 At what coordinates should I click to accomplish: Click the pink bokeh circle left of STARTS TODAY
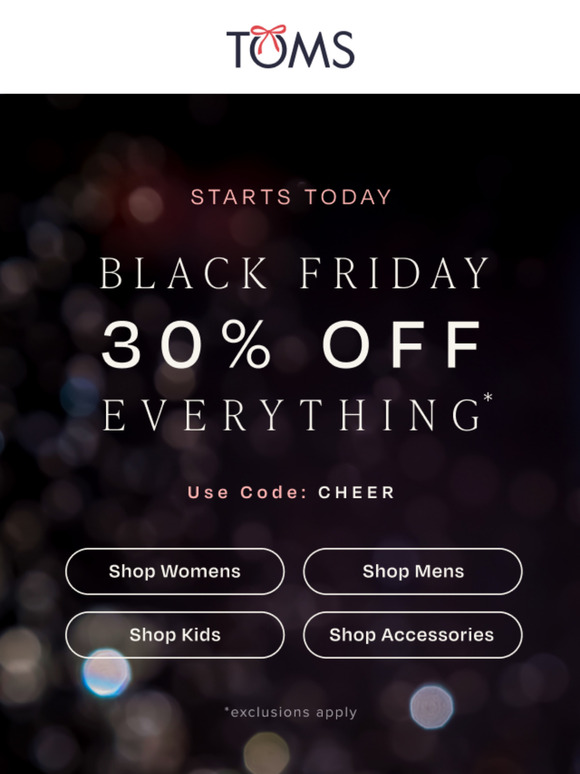tap(145, 204)
